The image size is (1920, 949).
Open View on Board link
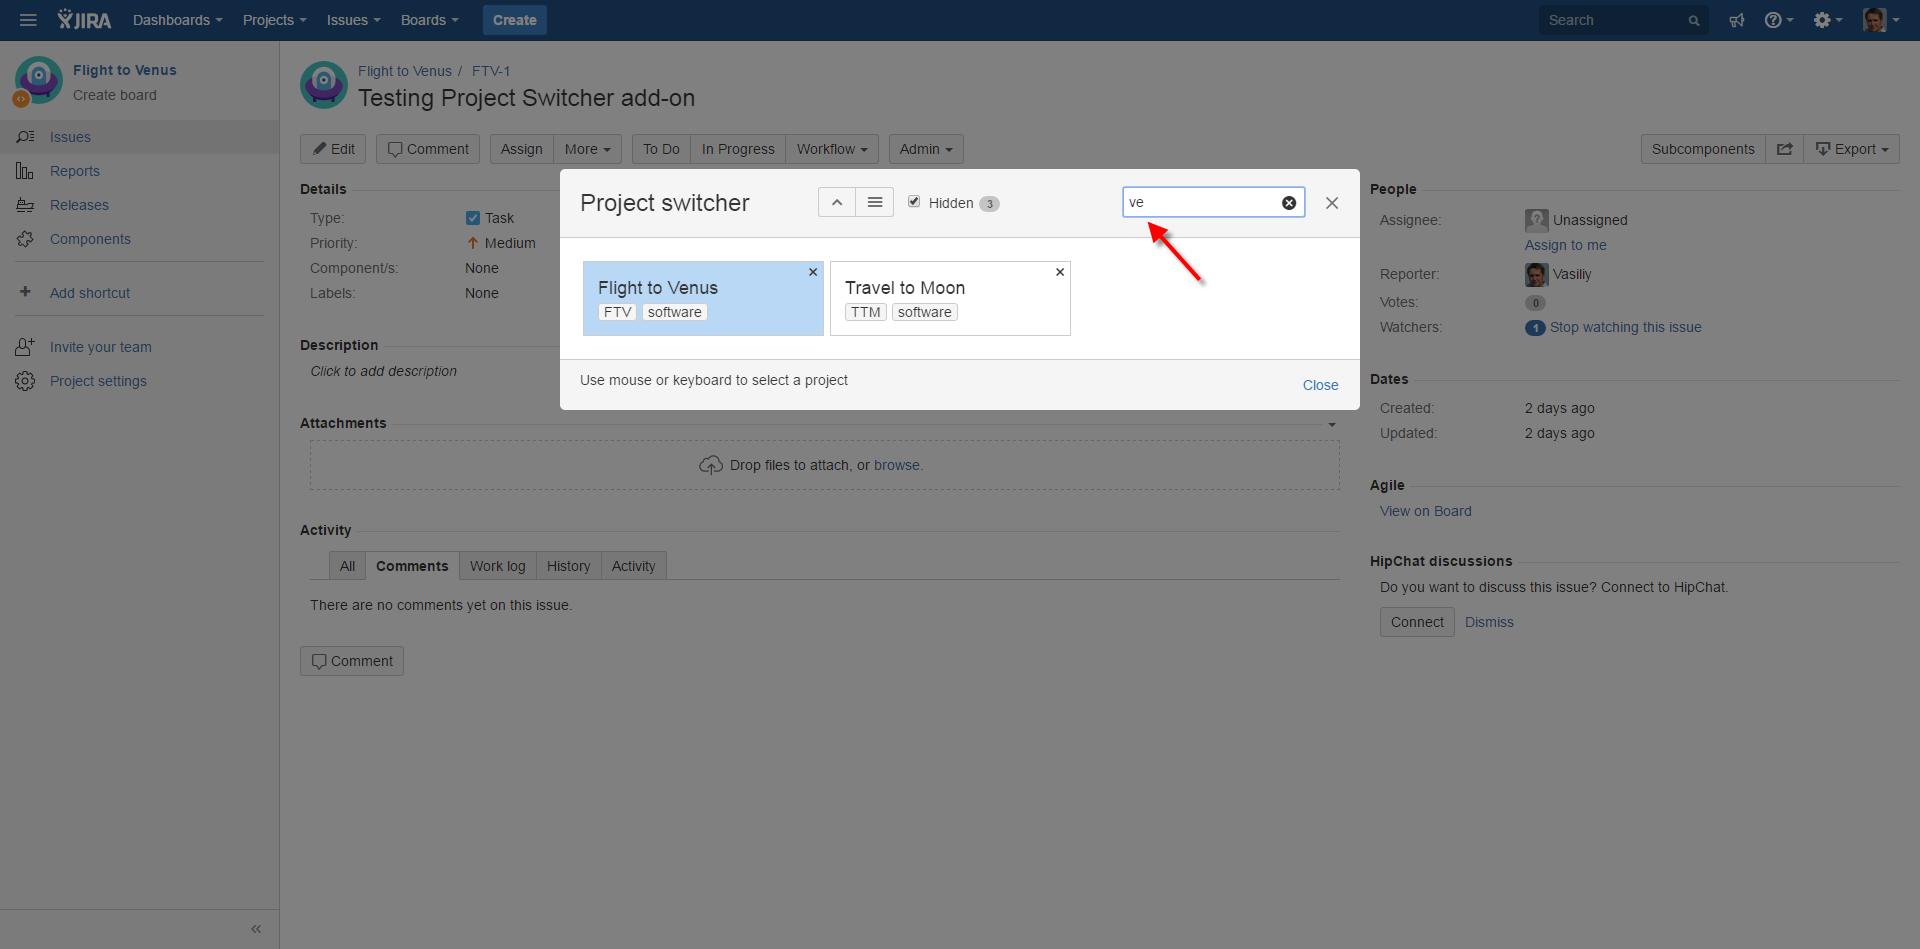(1426, 511)
